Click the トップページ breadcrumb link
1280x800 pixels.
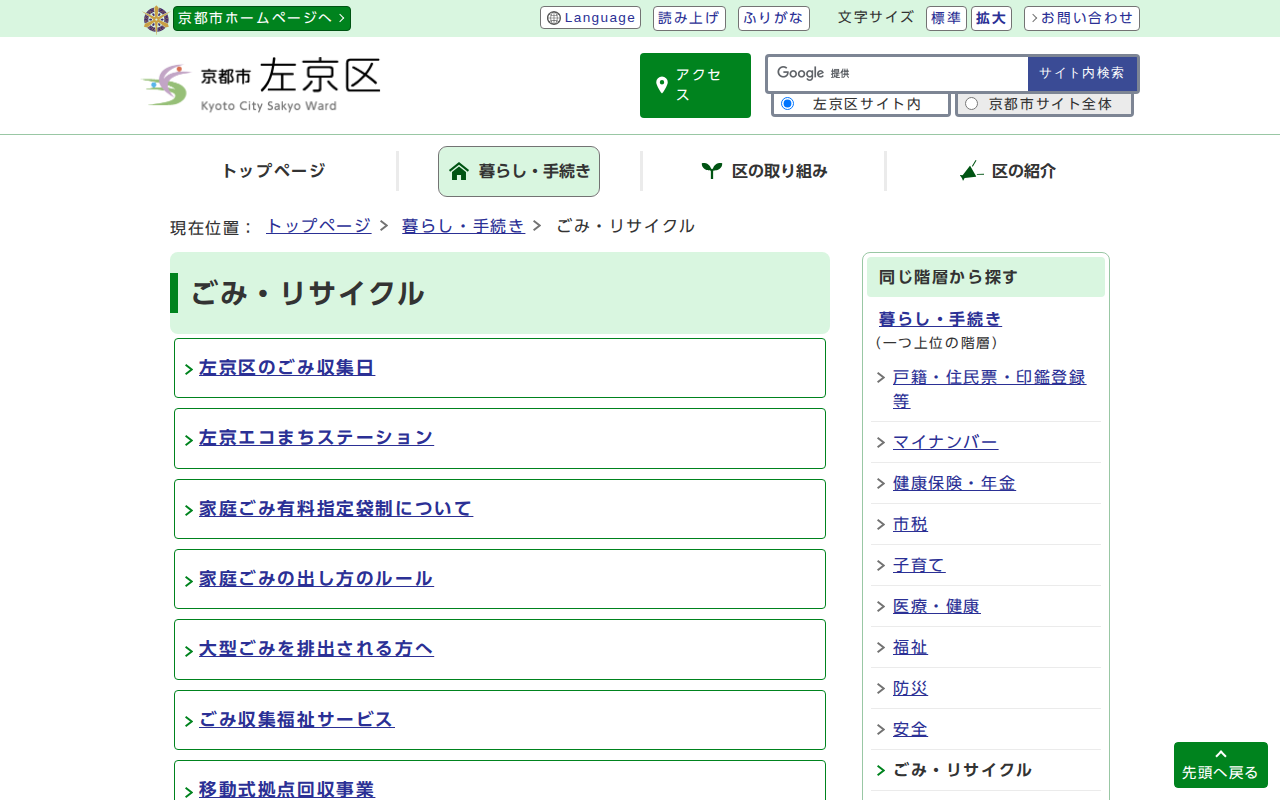(x=318, y=226)
